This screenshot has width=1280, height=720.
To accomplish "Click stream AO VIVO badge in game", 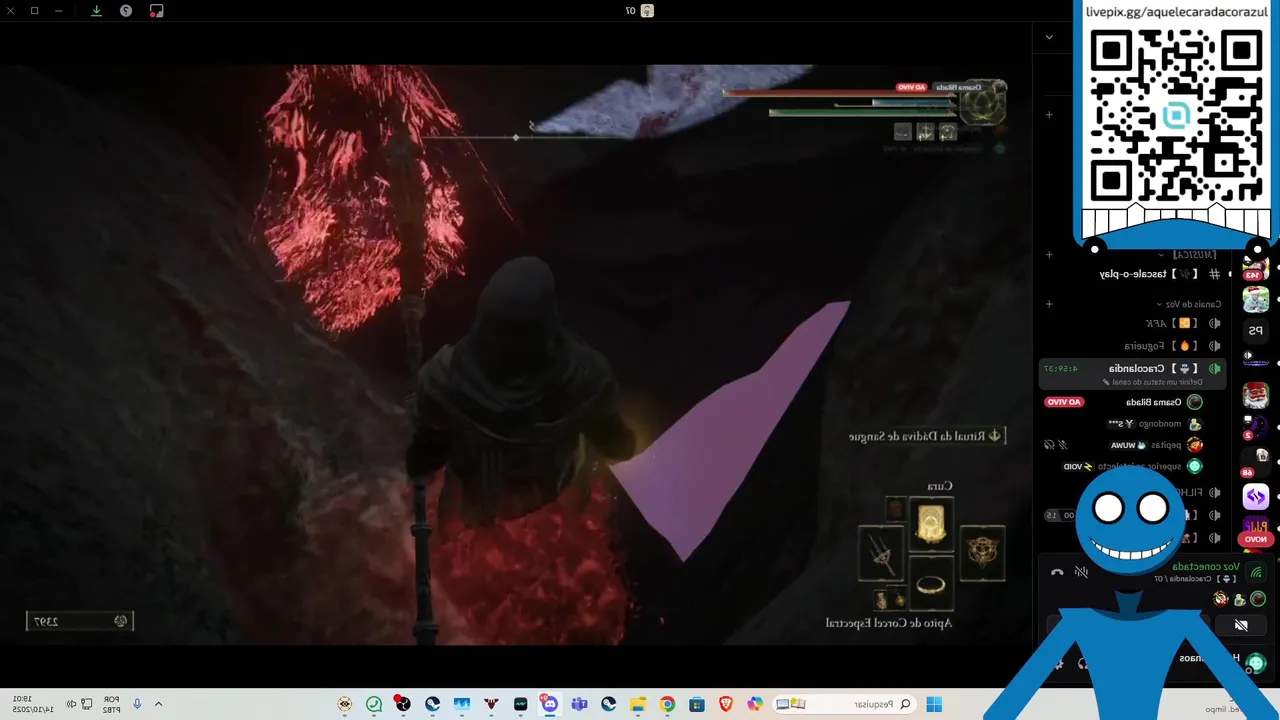I will pyautogui.click(x=913, y=87).
